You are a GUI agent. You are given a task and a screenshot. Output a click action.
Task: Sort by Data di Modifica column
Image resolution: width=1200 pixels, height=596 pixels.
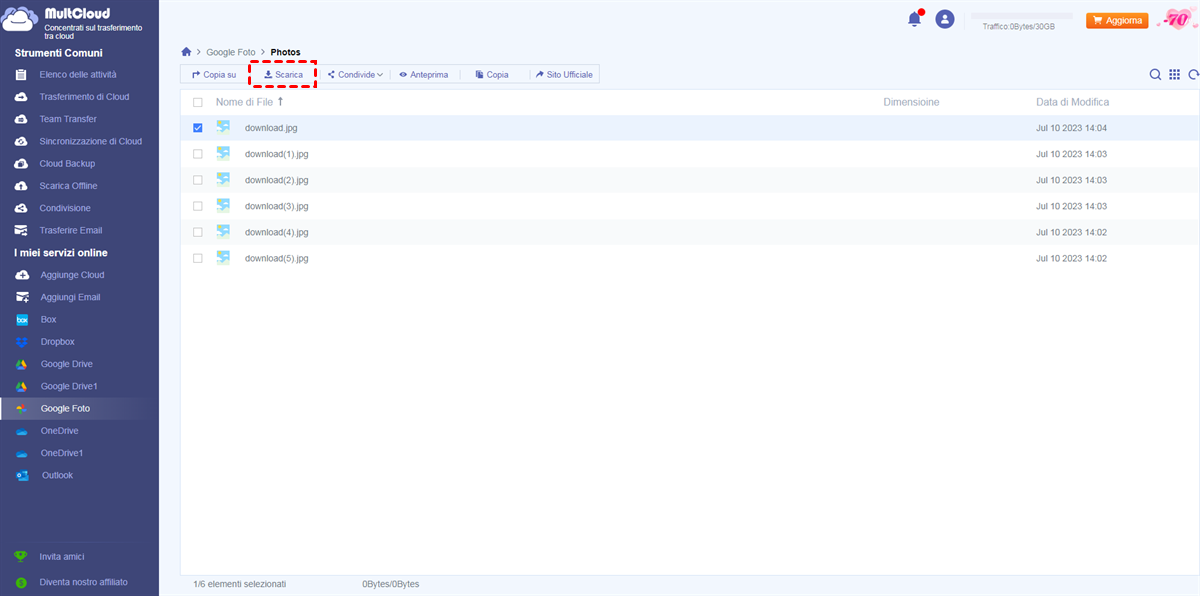click(x=1072, y=102)
